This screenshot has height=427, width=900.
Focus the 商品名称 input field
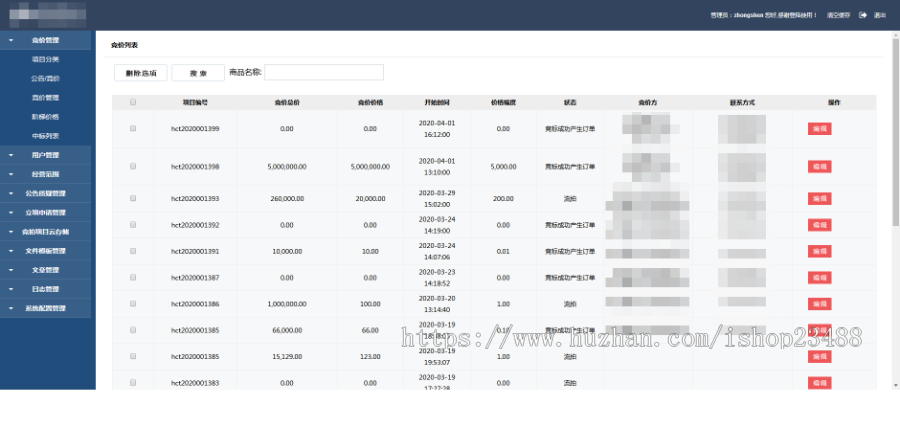[324, 72]
